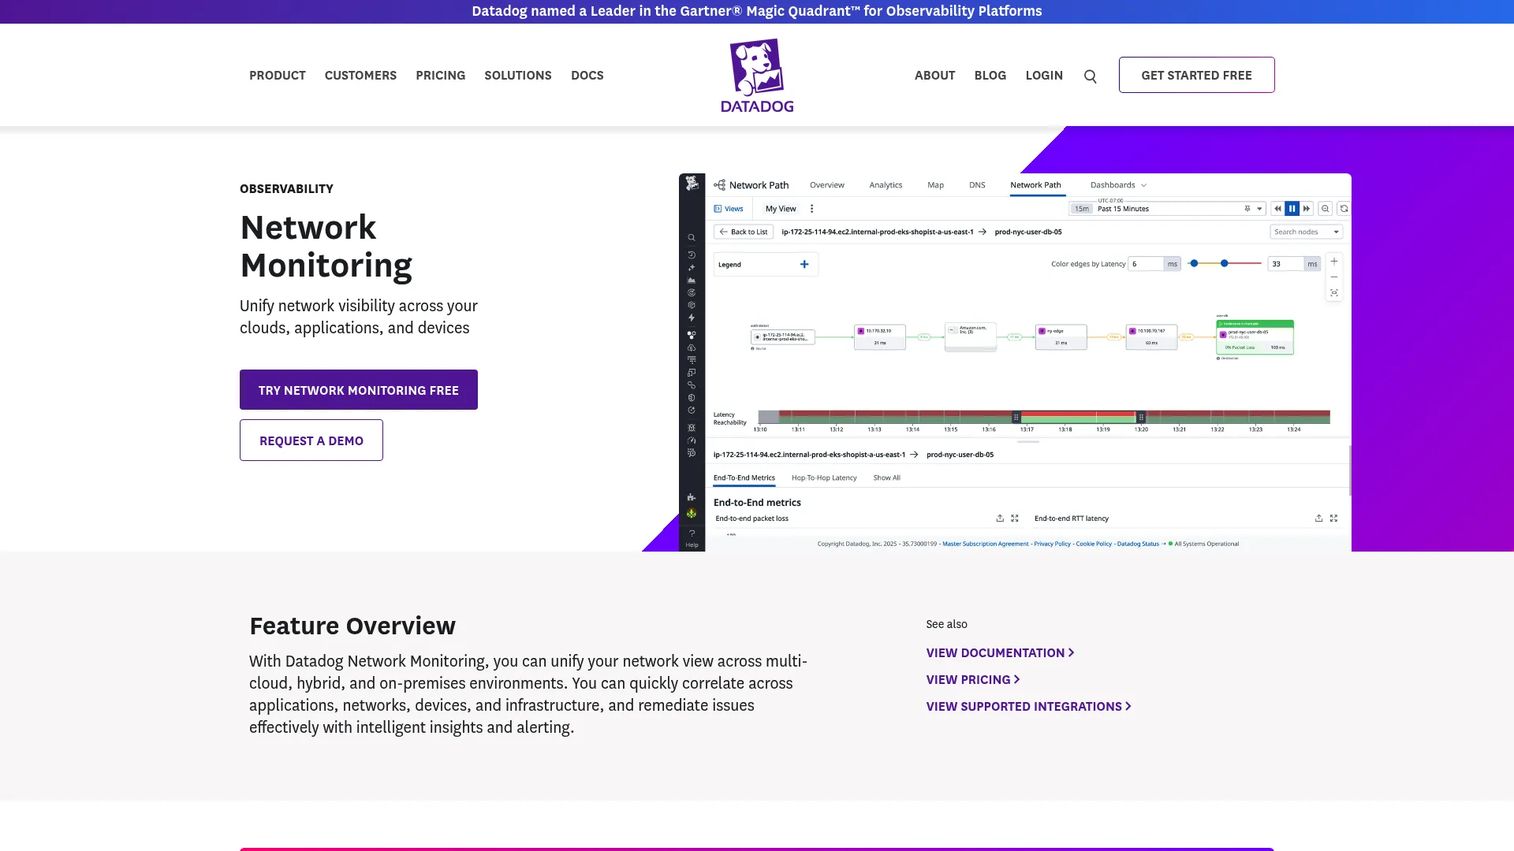1514x851 pixels.
Task: Open the VIEW SUPPORTED INTEGRATIONS link
Action: click(1029, 706)
